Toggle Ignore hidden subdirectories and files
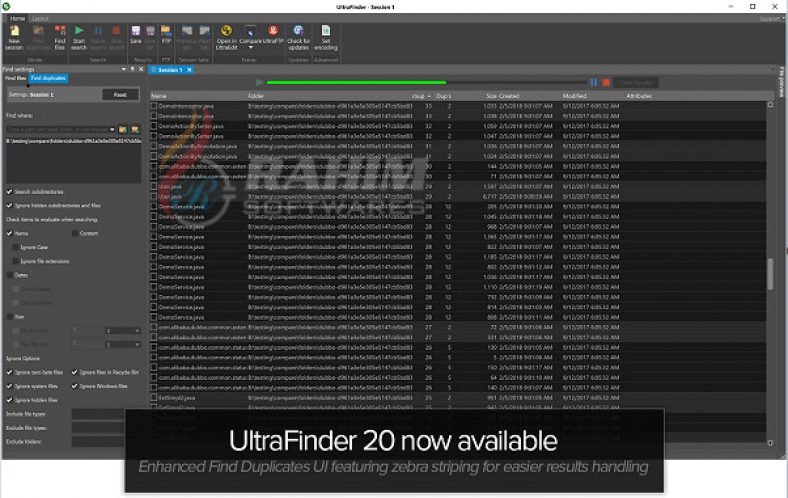The image size is (788, 498). pos(10,206)
